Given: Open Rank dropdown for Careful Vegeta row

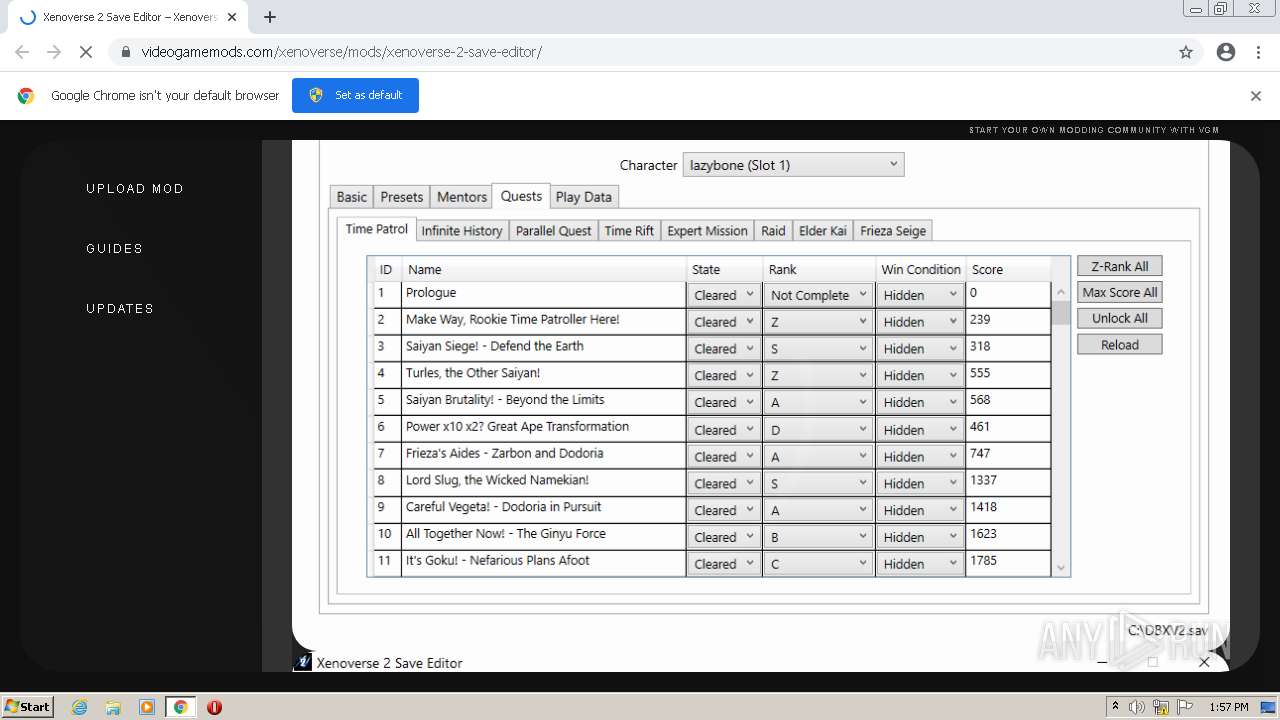Looking at the screenshot, I should tap(819, 510).
